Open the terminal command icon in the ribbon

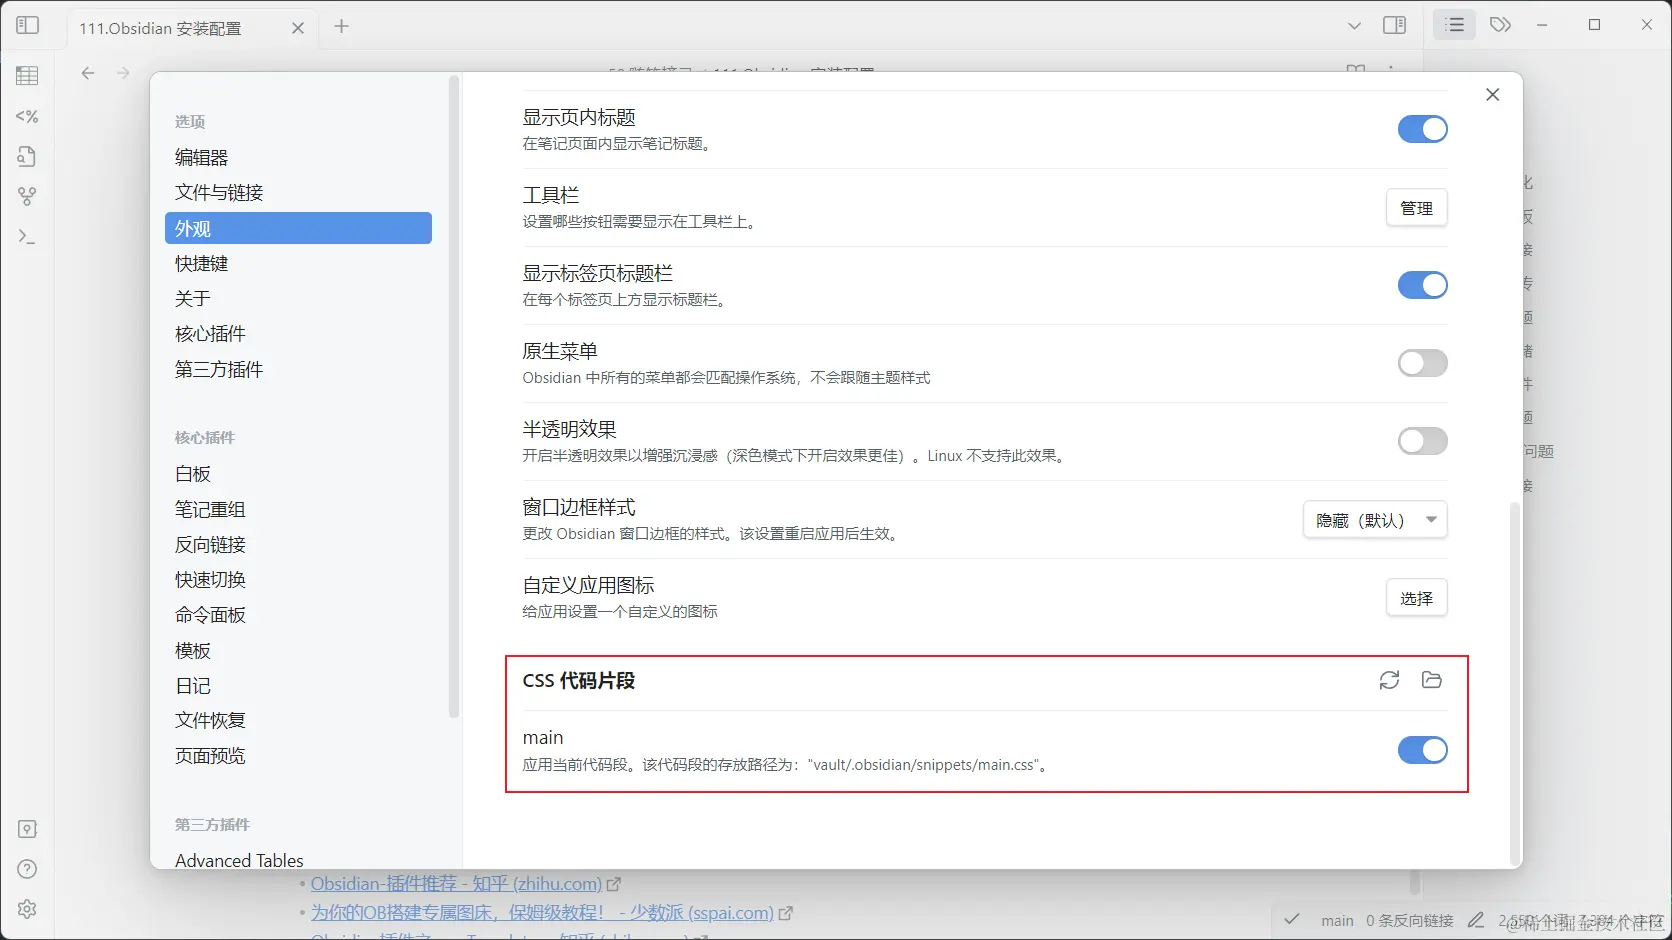pyautogui.click(x=27, y=237)
